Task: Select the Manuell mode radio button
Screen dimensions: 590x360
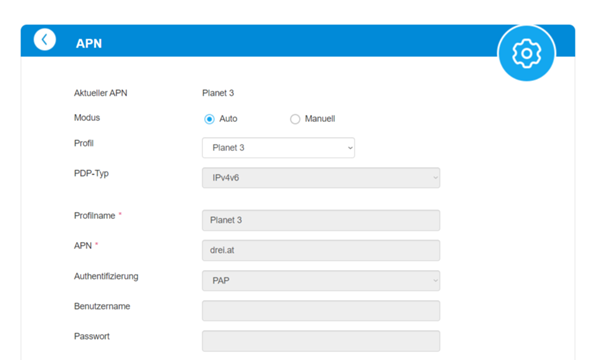Action: click(295, 119)
